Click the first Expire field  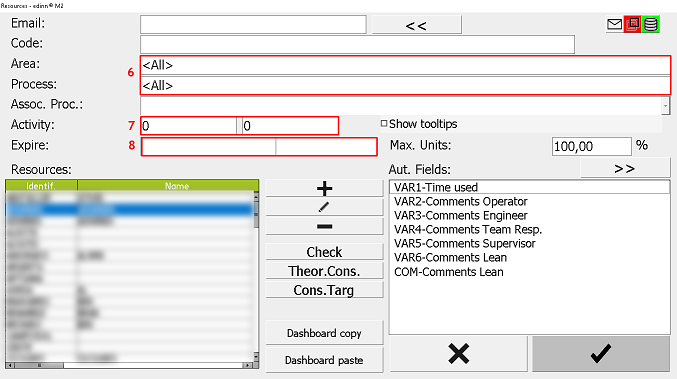[209, 147]
